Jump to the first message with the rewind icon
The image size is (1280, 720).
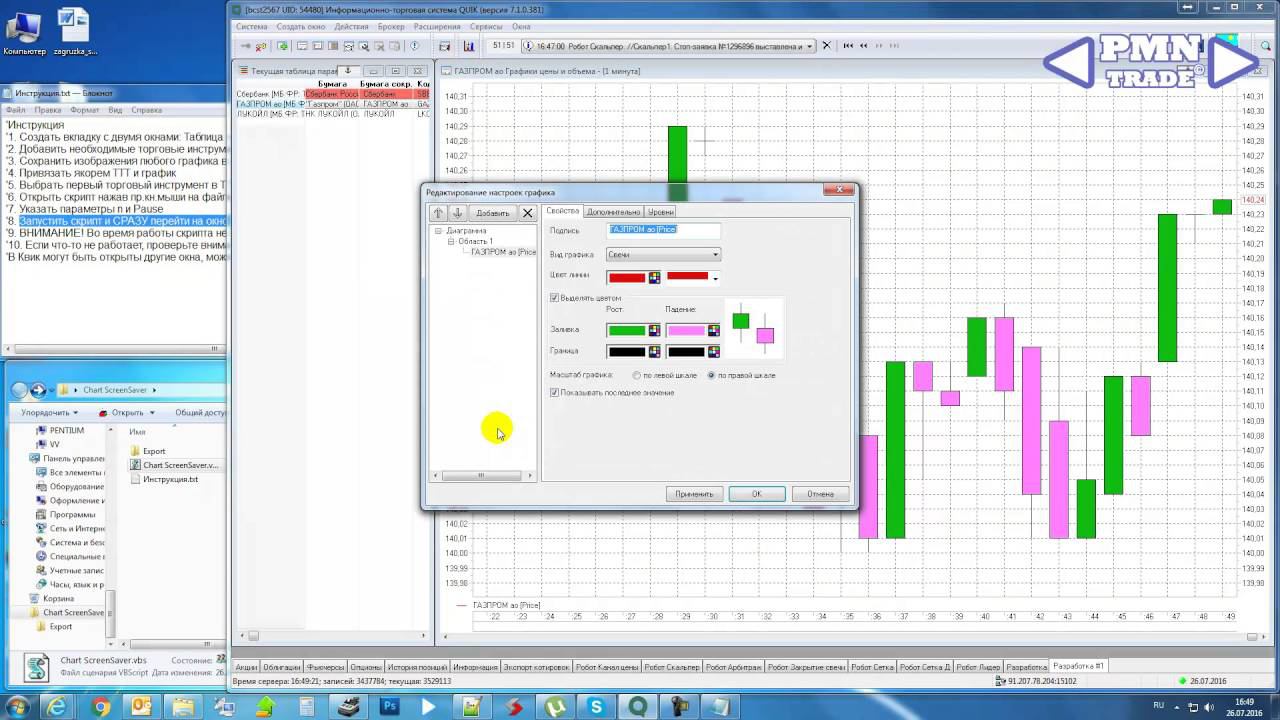pyautogui.click(x=848, y=46)
